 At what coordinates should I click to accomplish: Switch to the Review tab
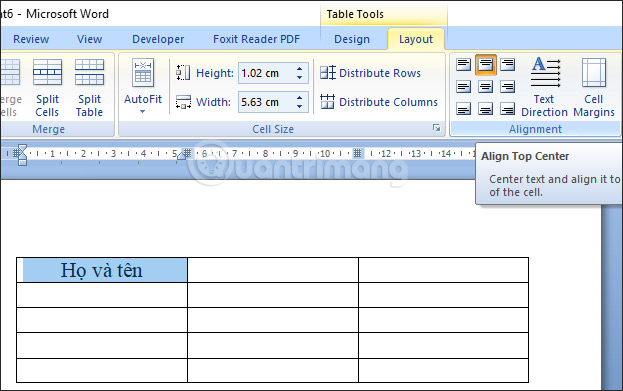(x=31, y=39)
